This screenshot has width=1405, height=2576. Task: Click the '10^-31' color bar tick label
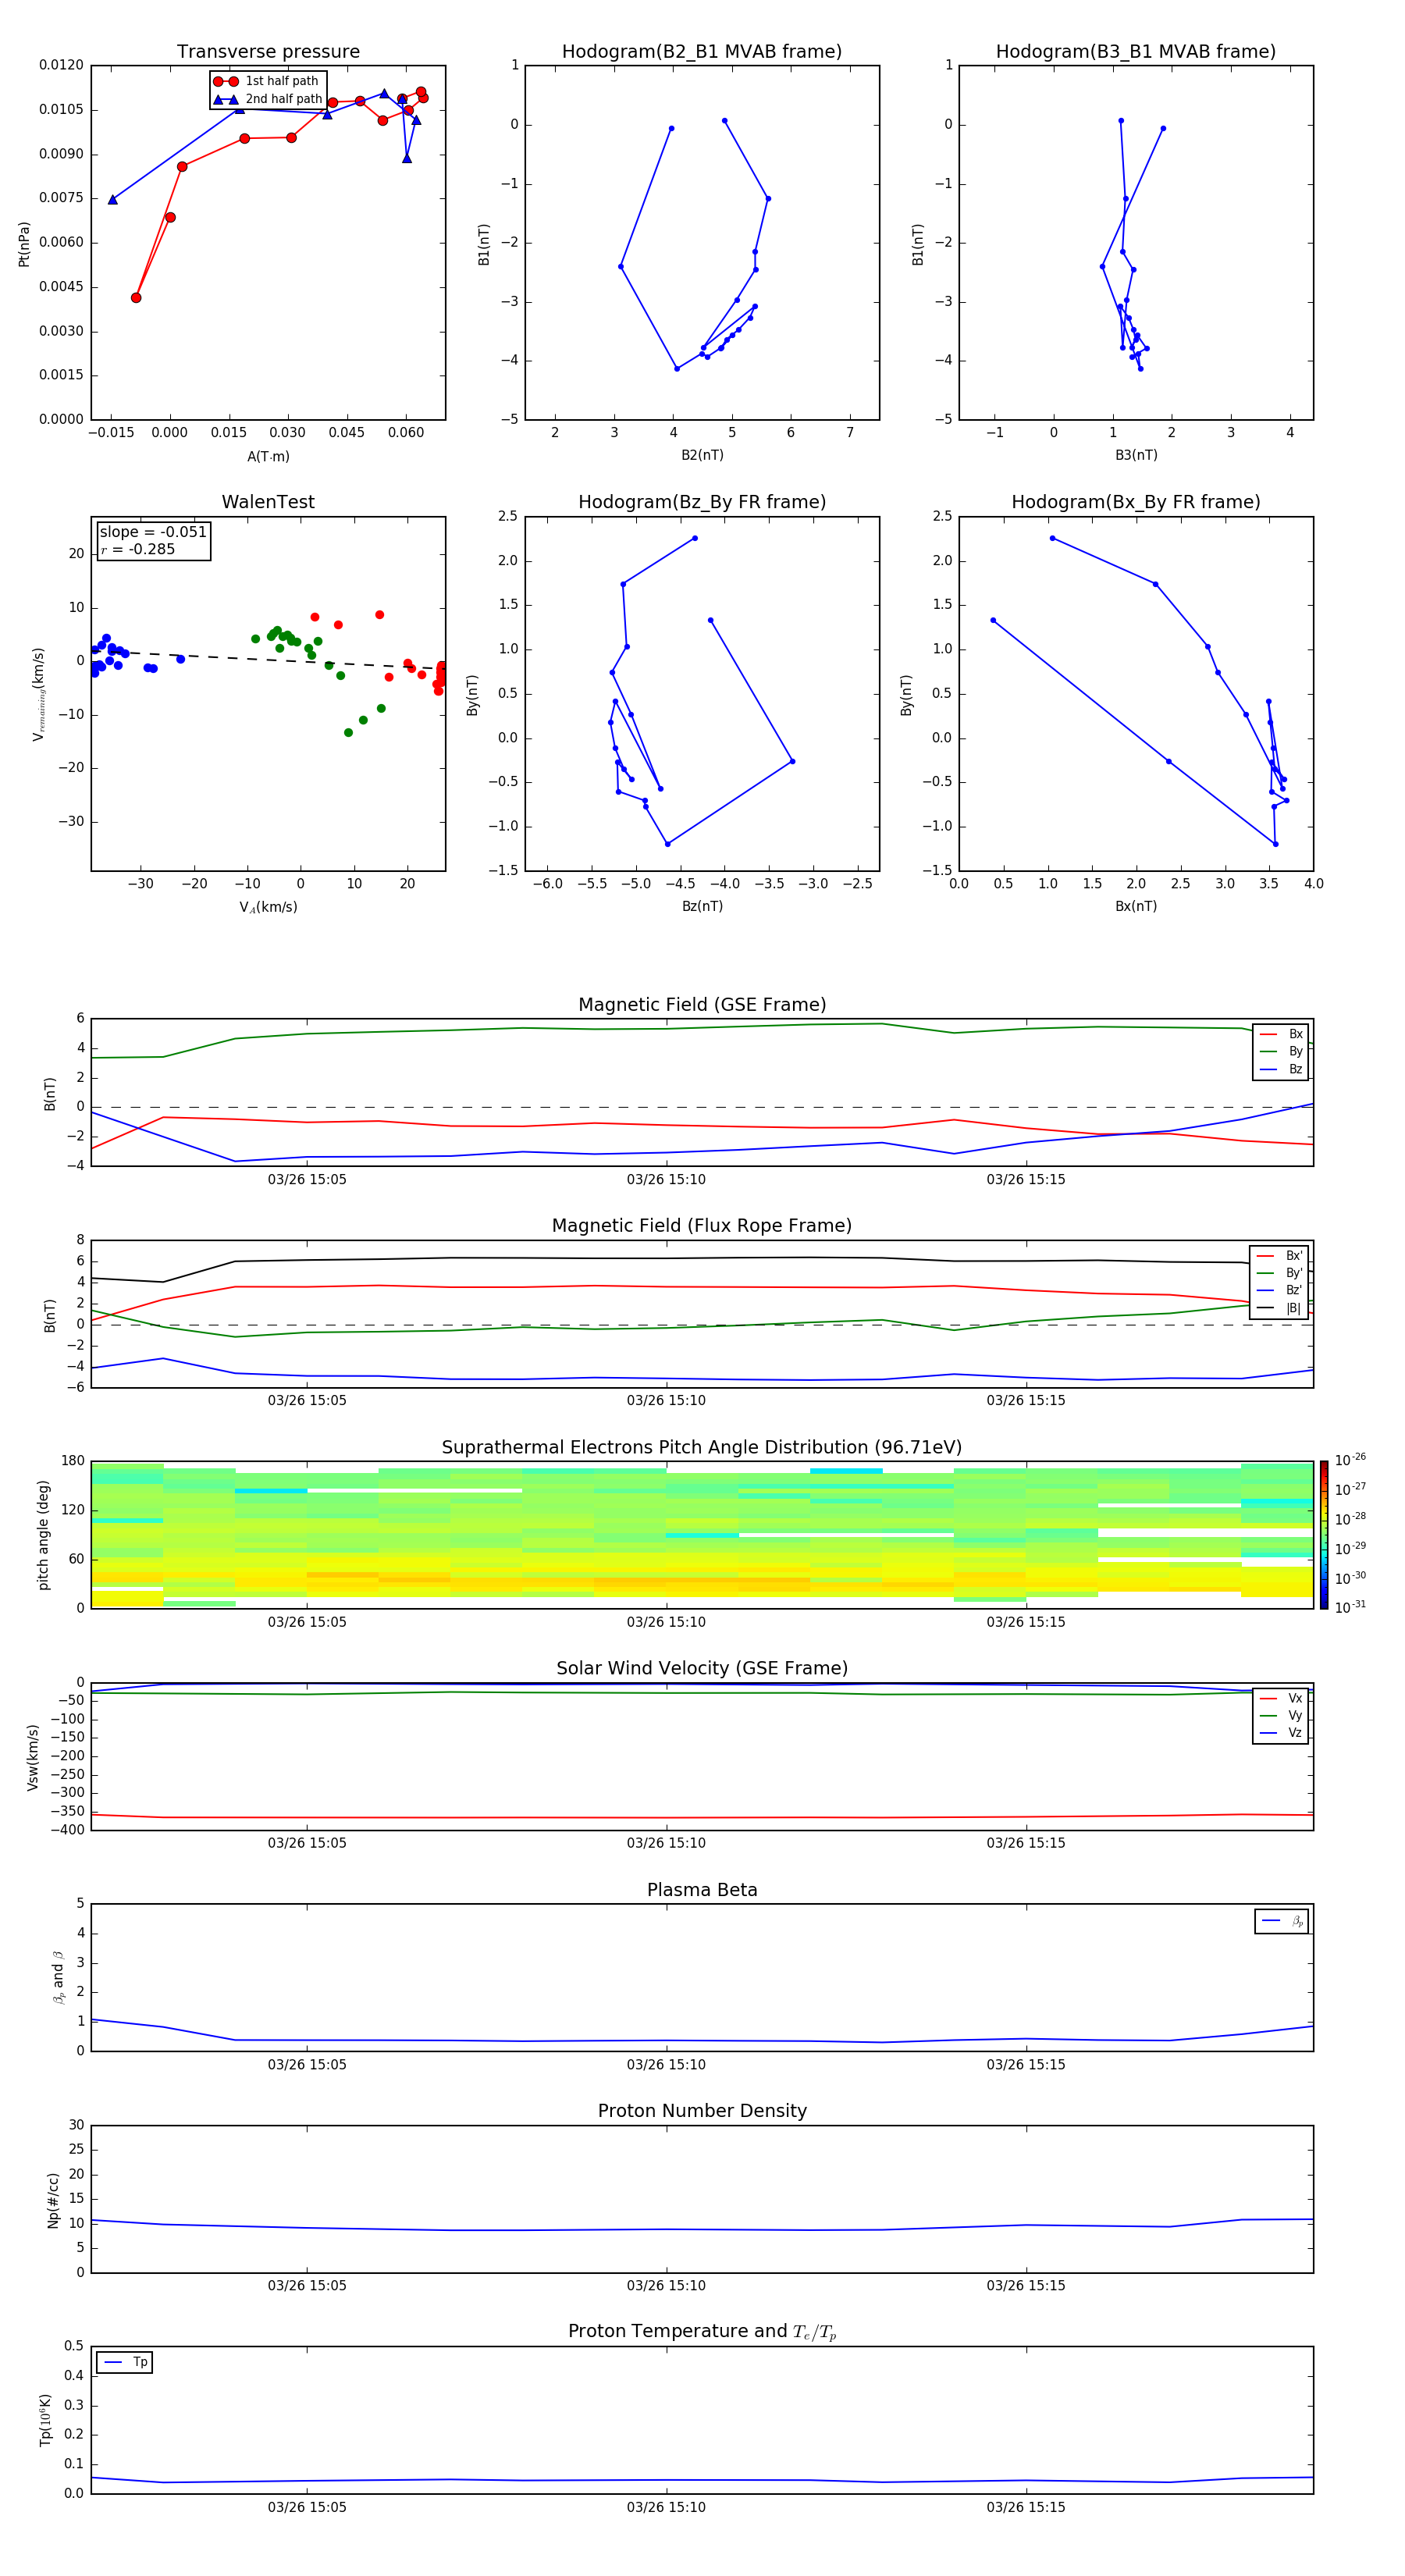(1350, 1607)
